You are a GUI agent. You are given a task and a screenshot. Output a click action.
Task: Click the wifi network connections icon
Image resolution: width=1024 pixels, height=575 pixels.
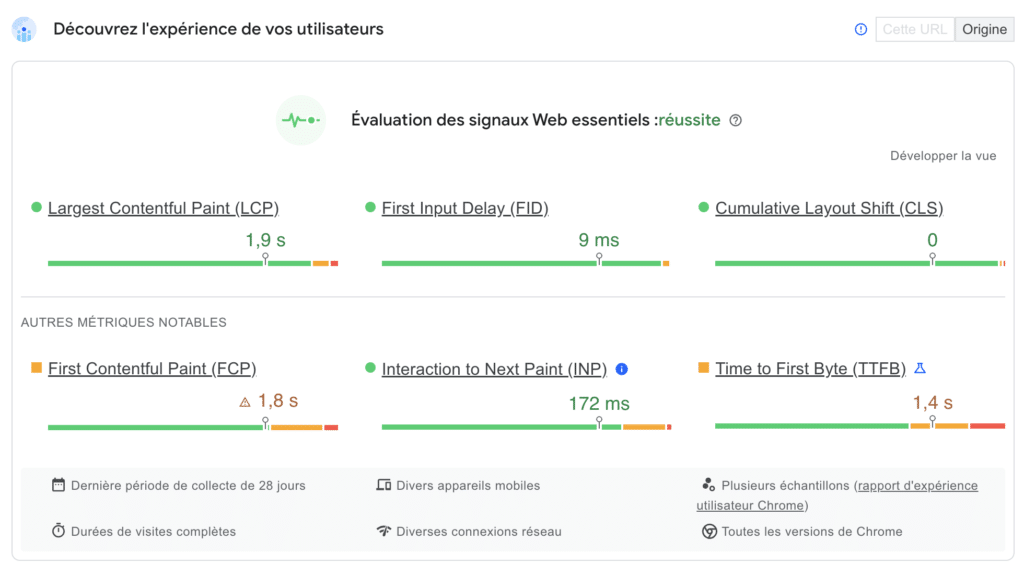point(383,531)
